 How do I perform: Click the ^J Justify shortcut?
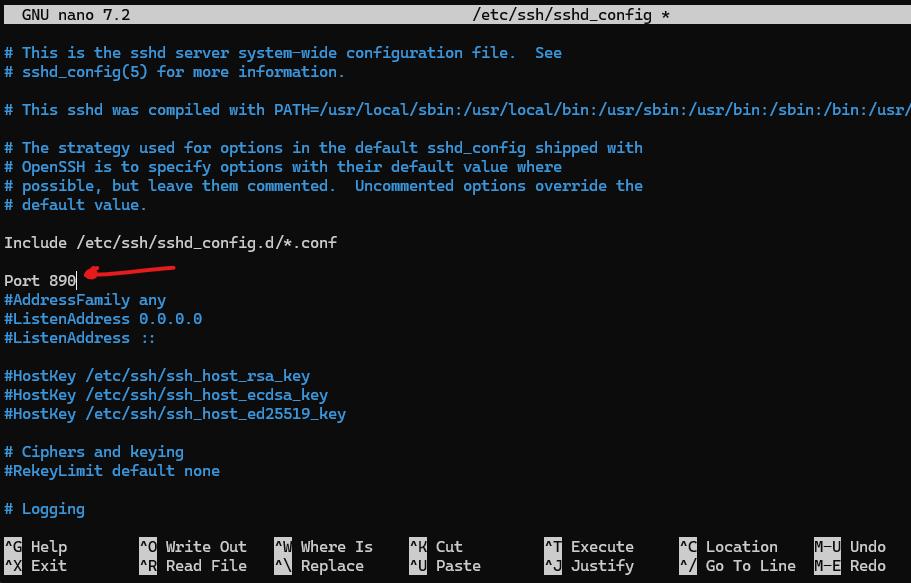click(x=589, y=566)
